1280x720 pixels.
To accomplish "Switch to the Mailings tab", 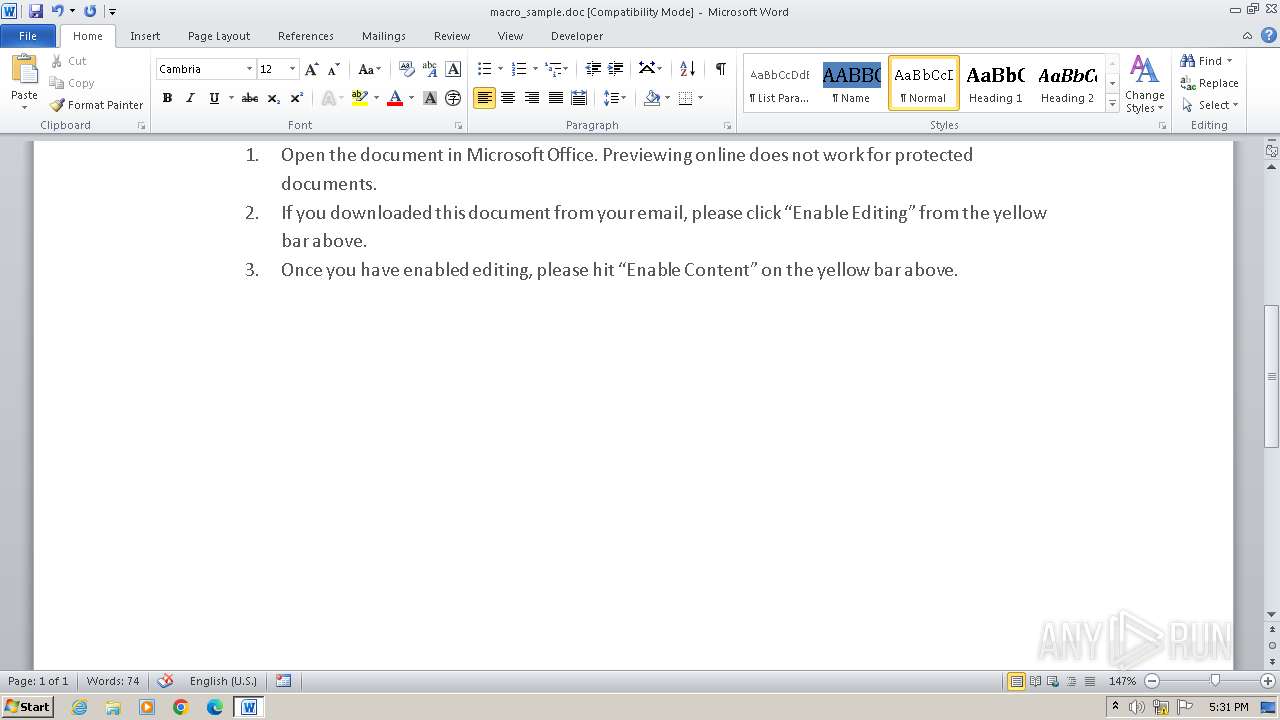I will (x=384, y=36).
